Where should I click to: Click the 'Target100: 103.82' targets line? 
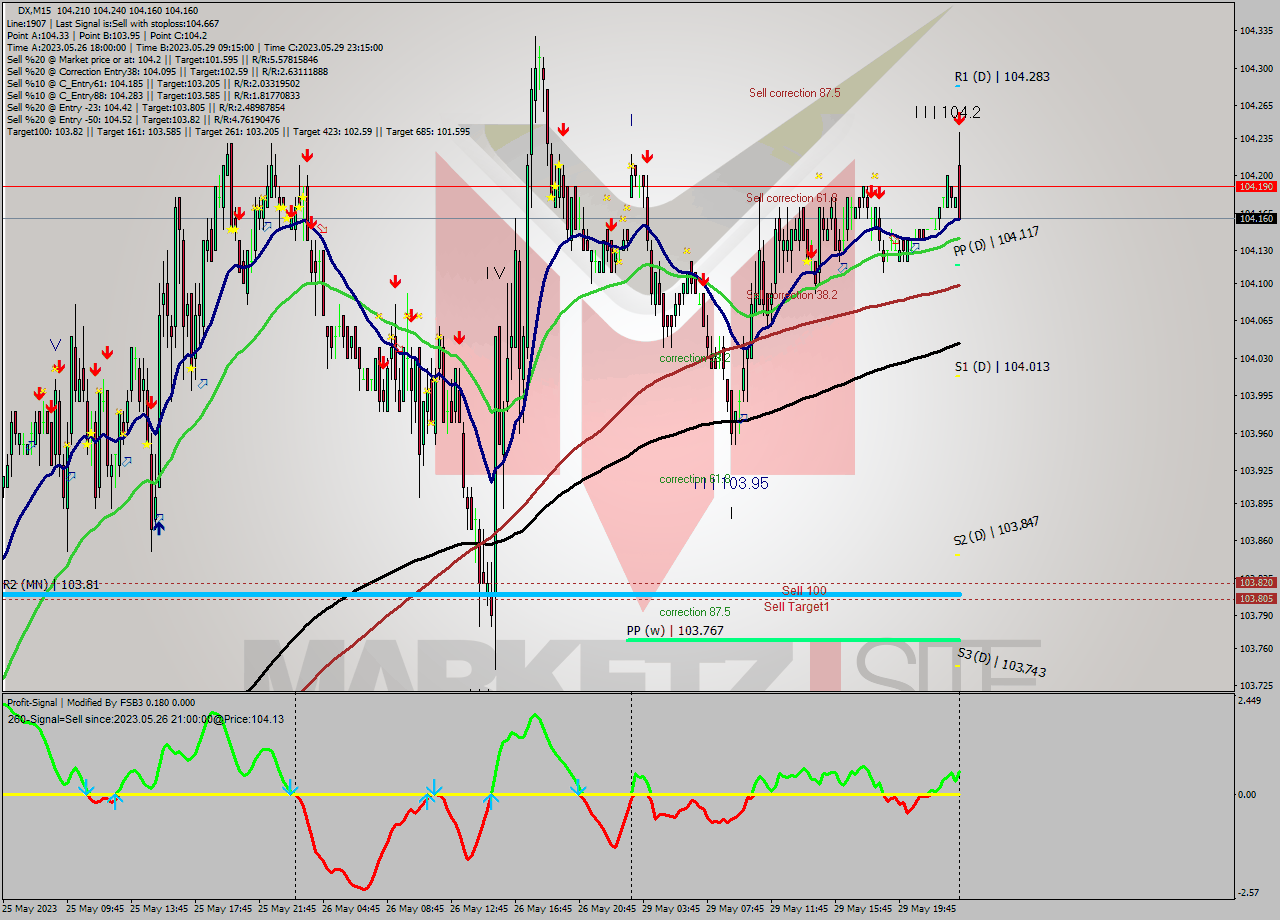(238, 131)
